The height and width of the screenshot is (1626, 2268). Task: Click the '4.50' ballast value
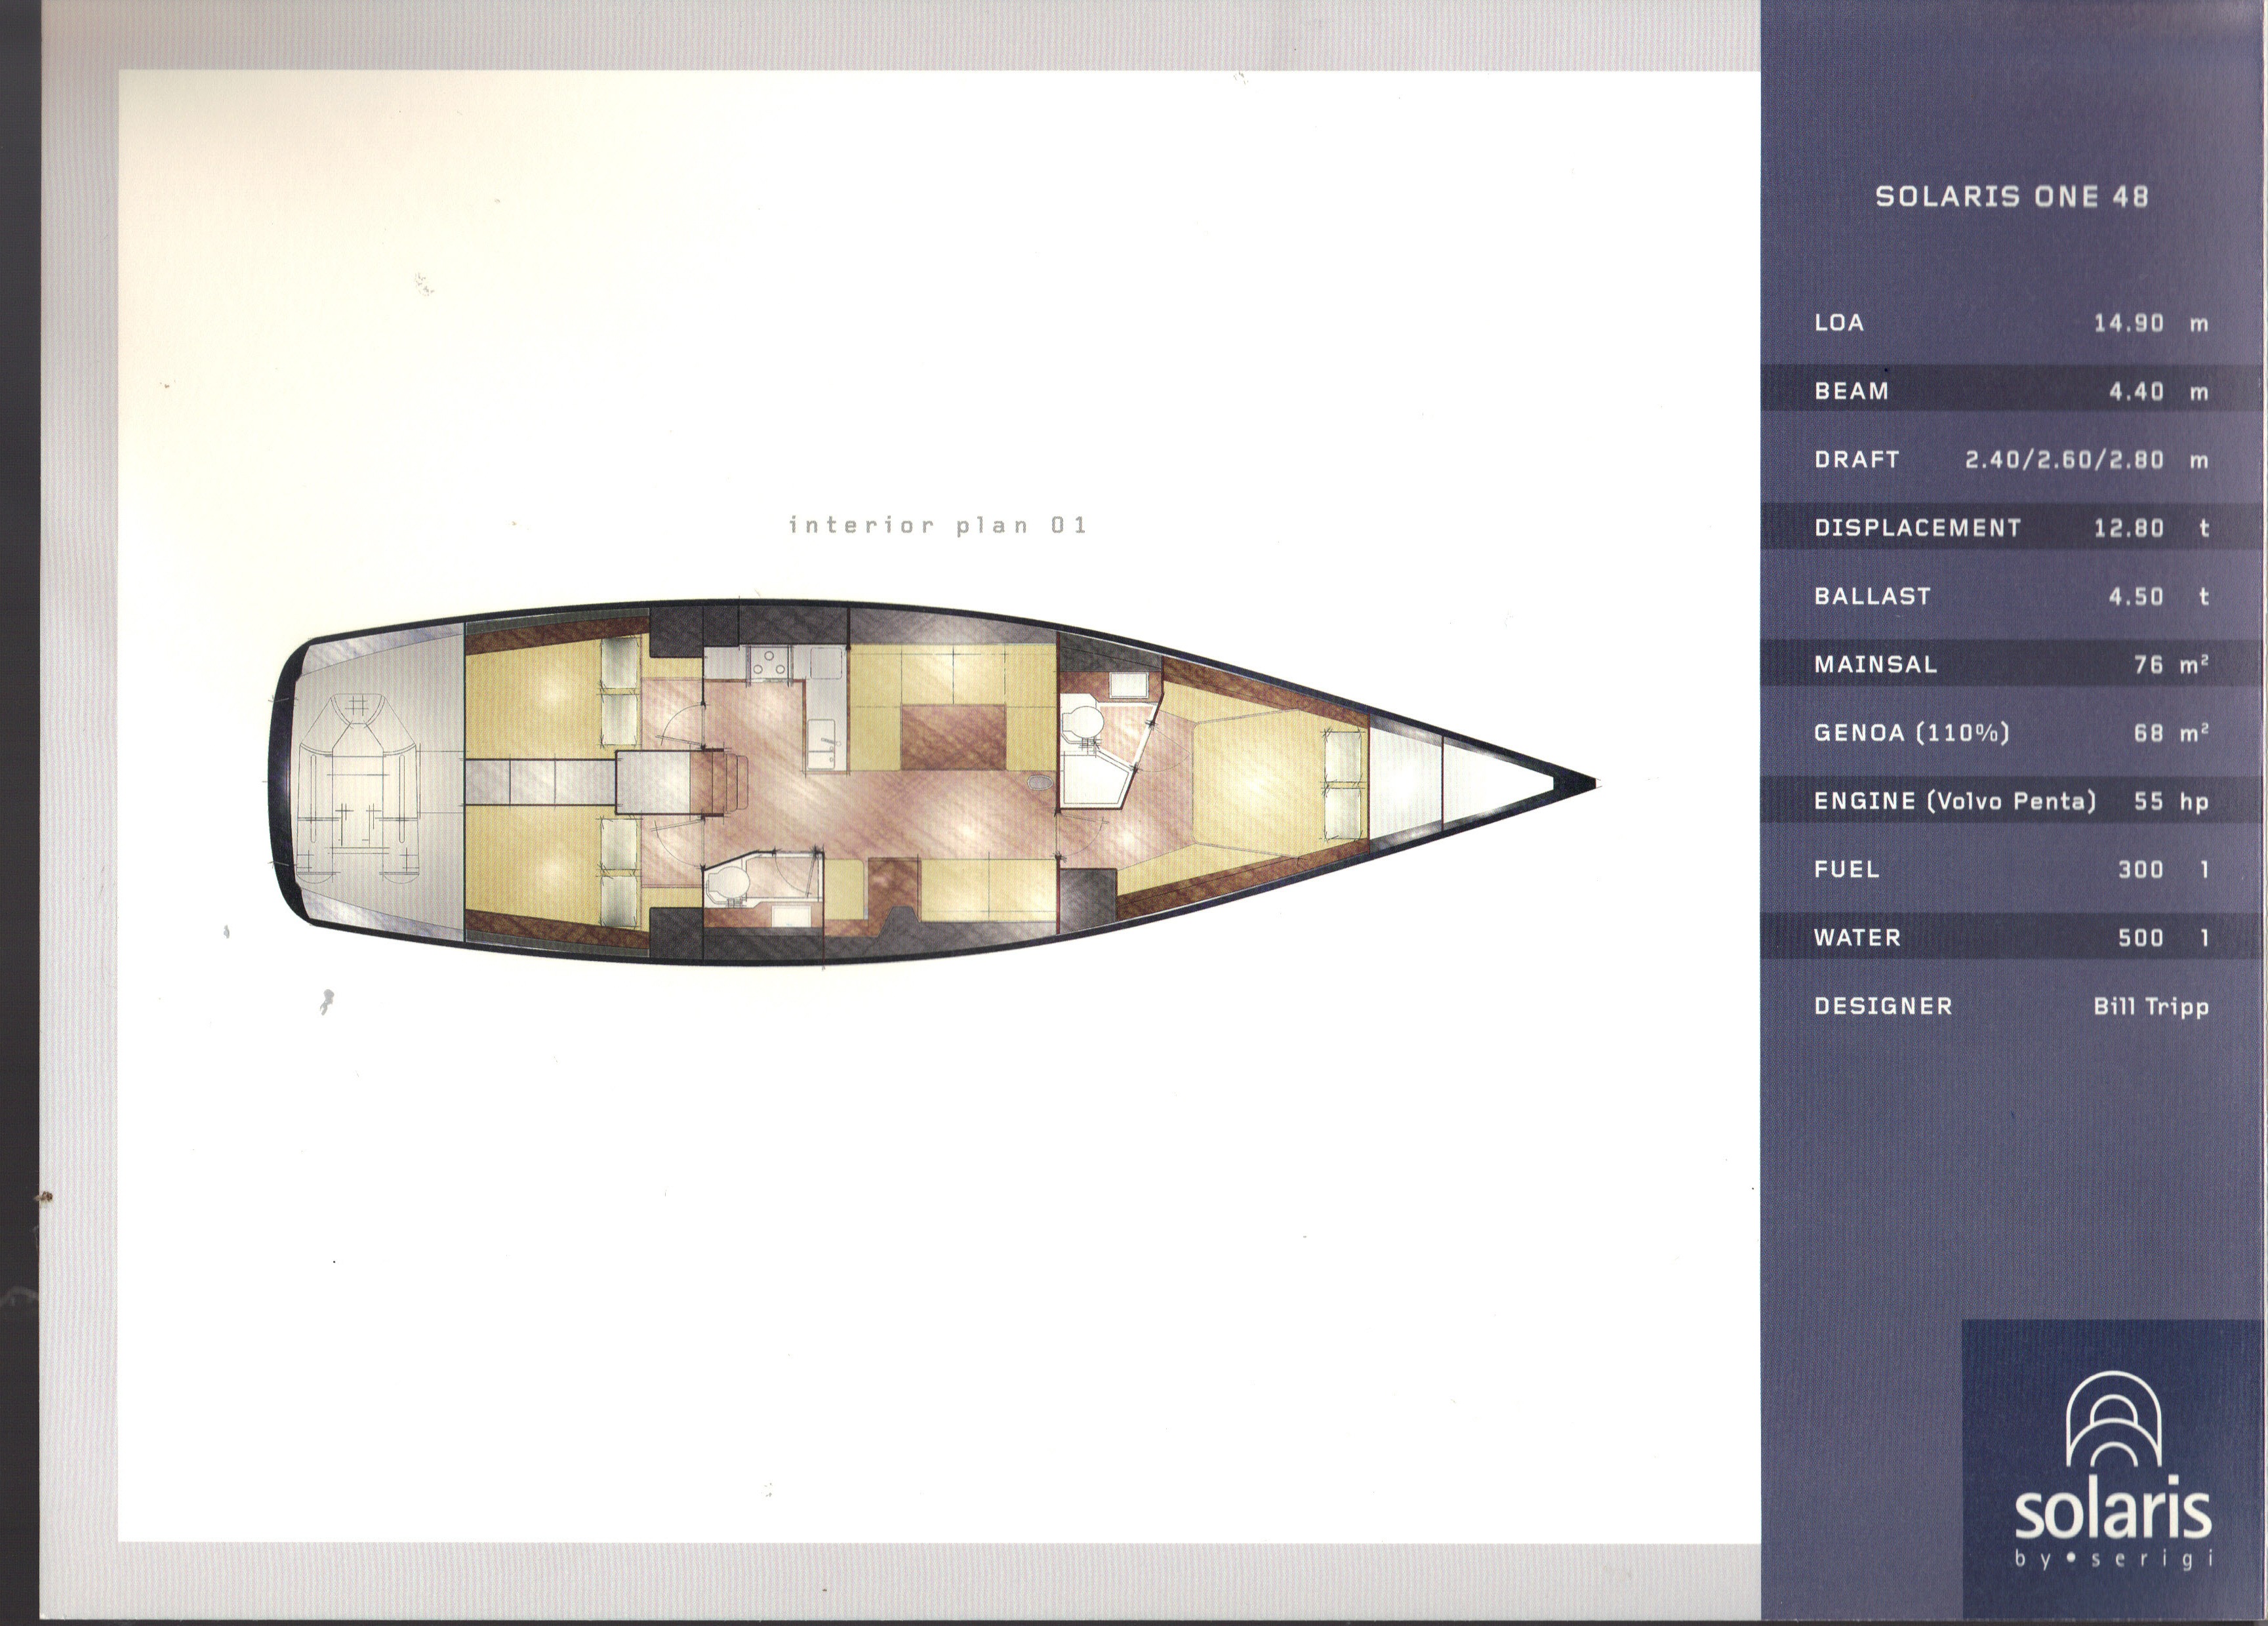coord(2136,597)
